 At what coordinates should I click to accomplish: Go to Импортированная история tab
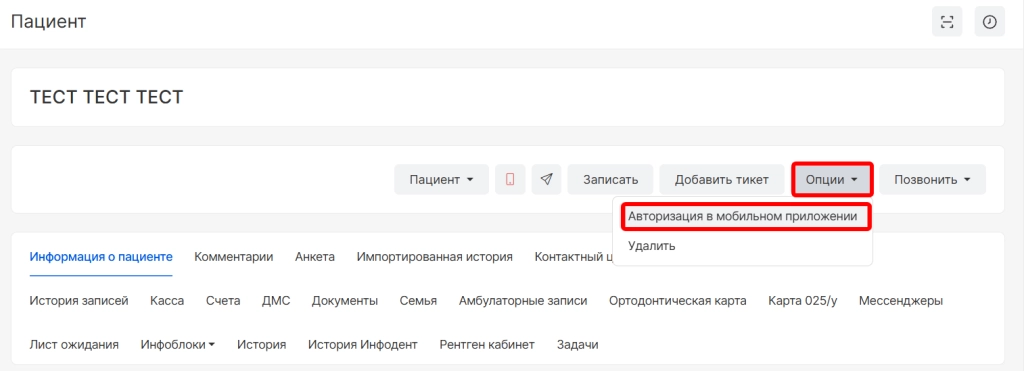tap(434, 257)
